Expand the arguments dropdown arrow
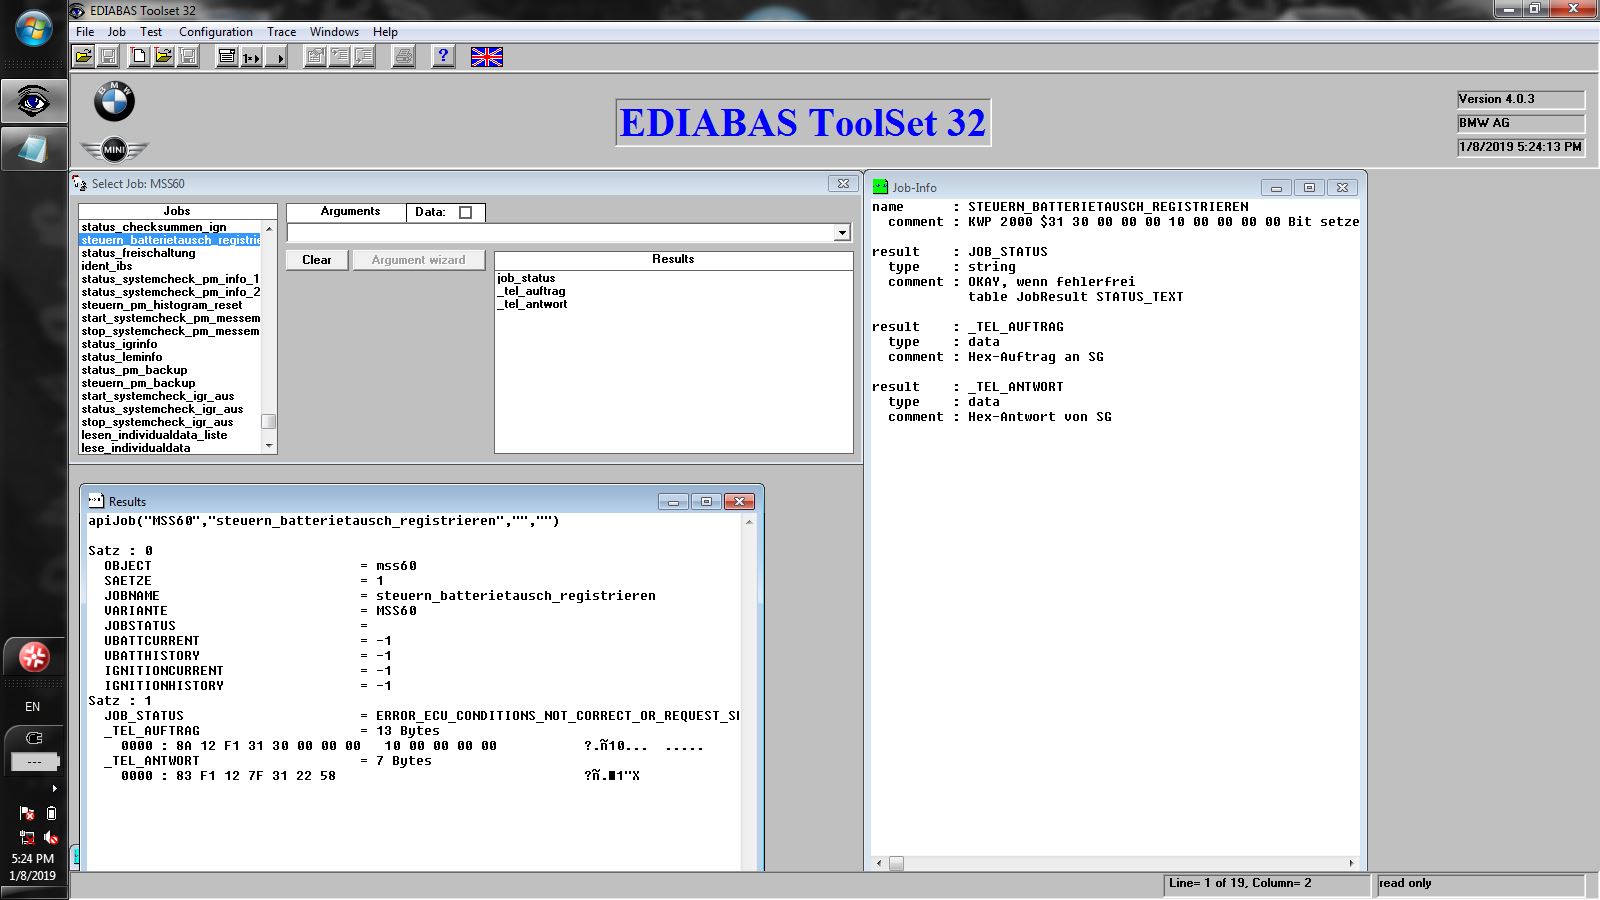Screen dimensions: 1600x900 pos(842,233)
